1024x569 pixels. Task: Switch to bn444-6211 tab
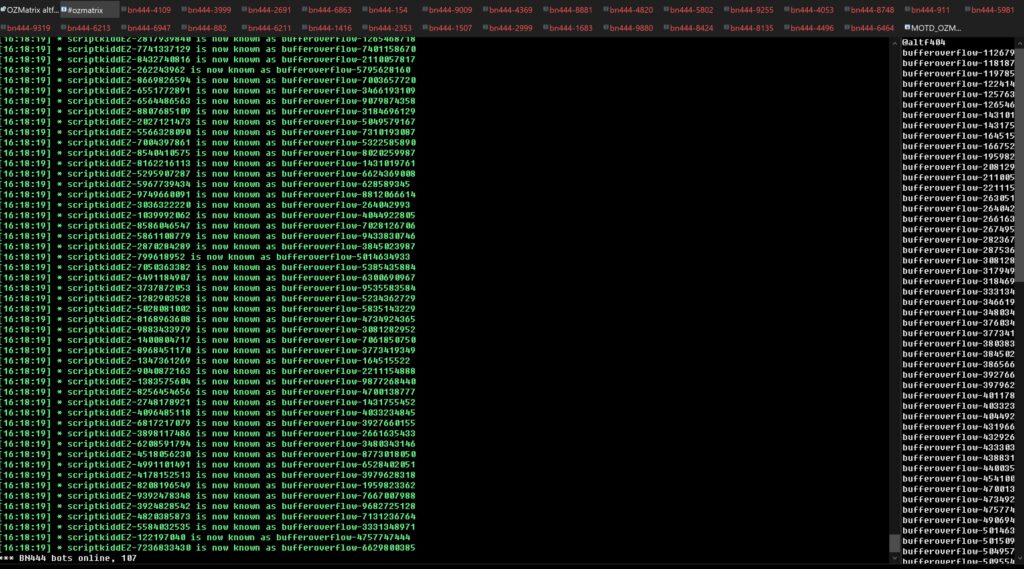click(266, 28)
